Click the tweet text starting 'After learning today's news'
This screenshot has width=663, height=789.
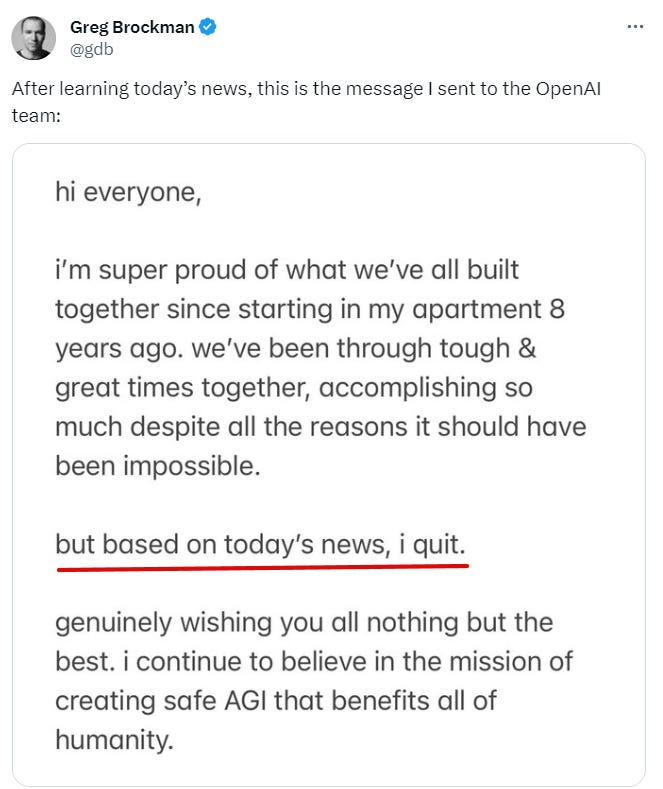(x=306, y=102)
